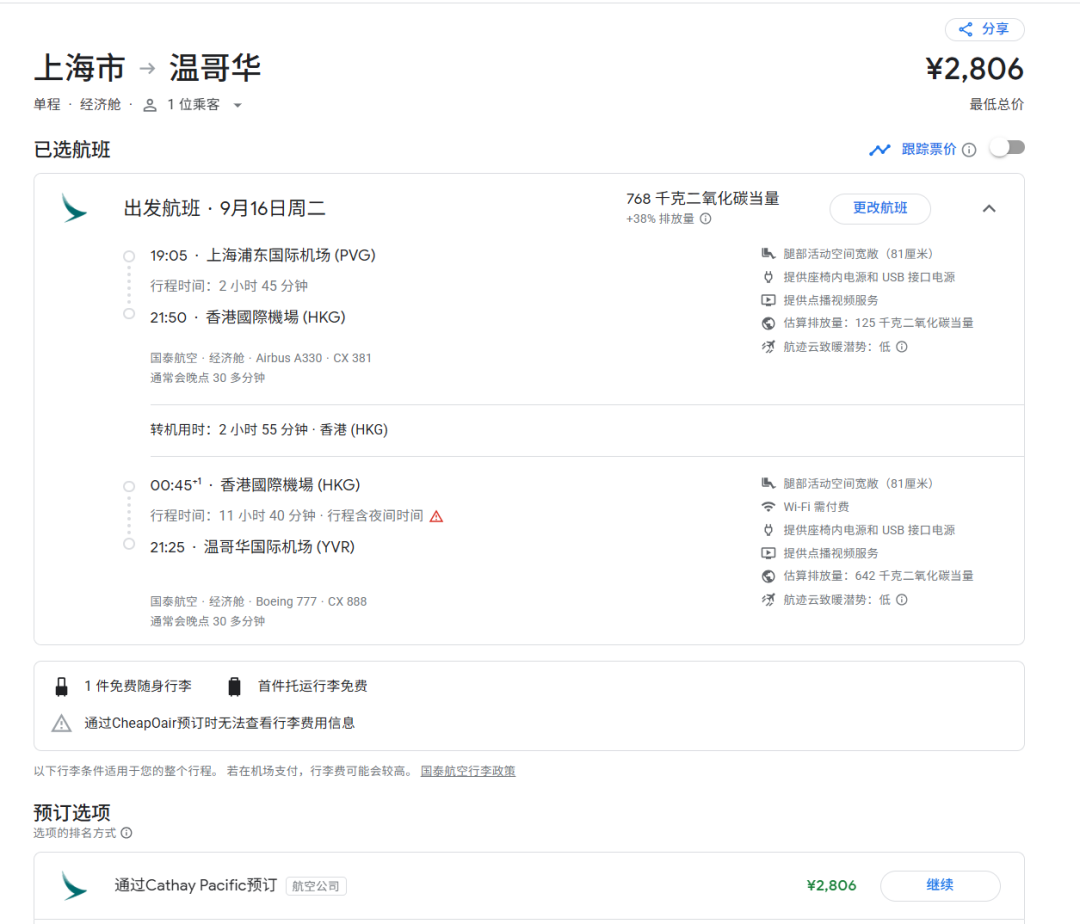Click info icon beside +38% 排放量
This screenshot has width=1080, height=924.
[705, 219]
